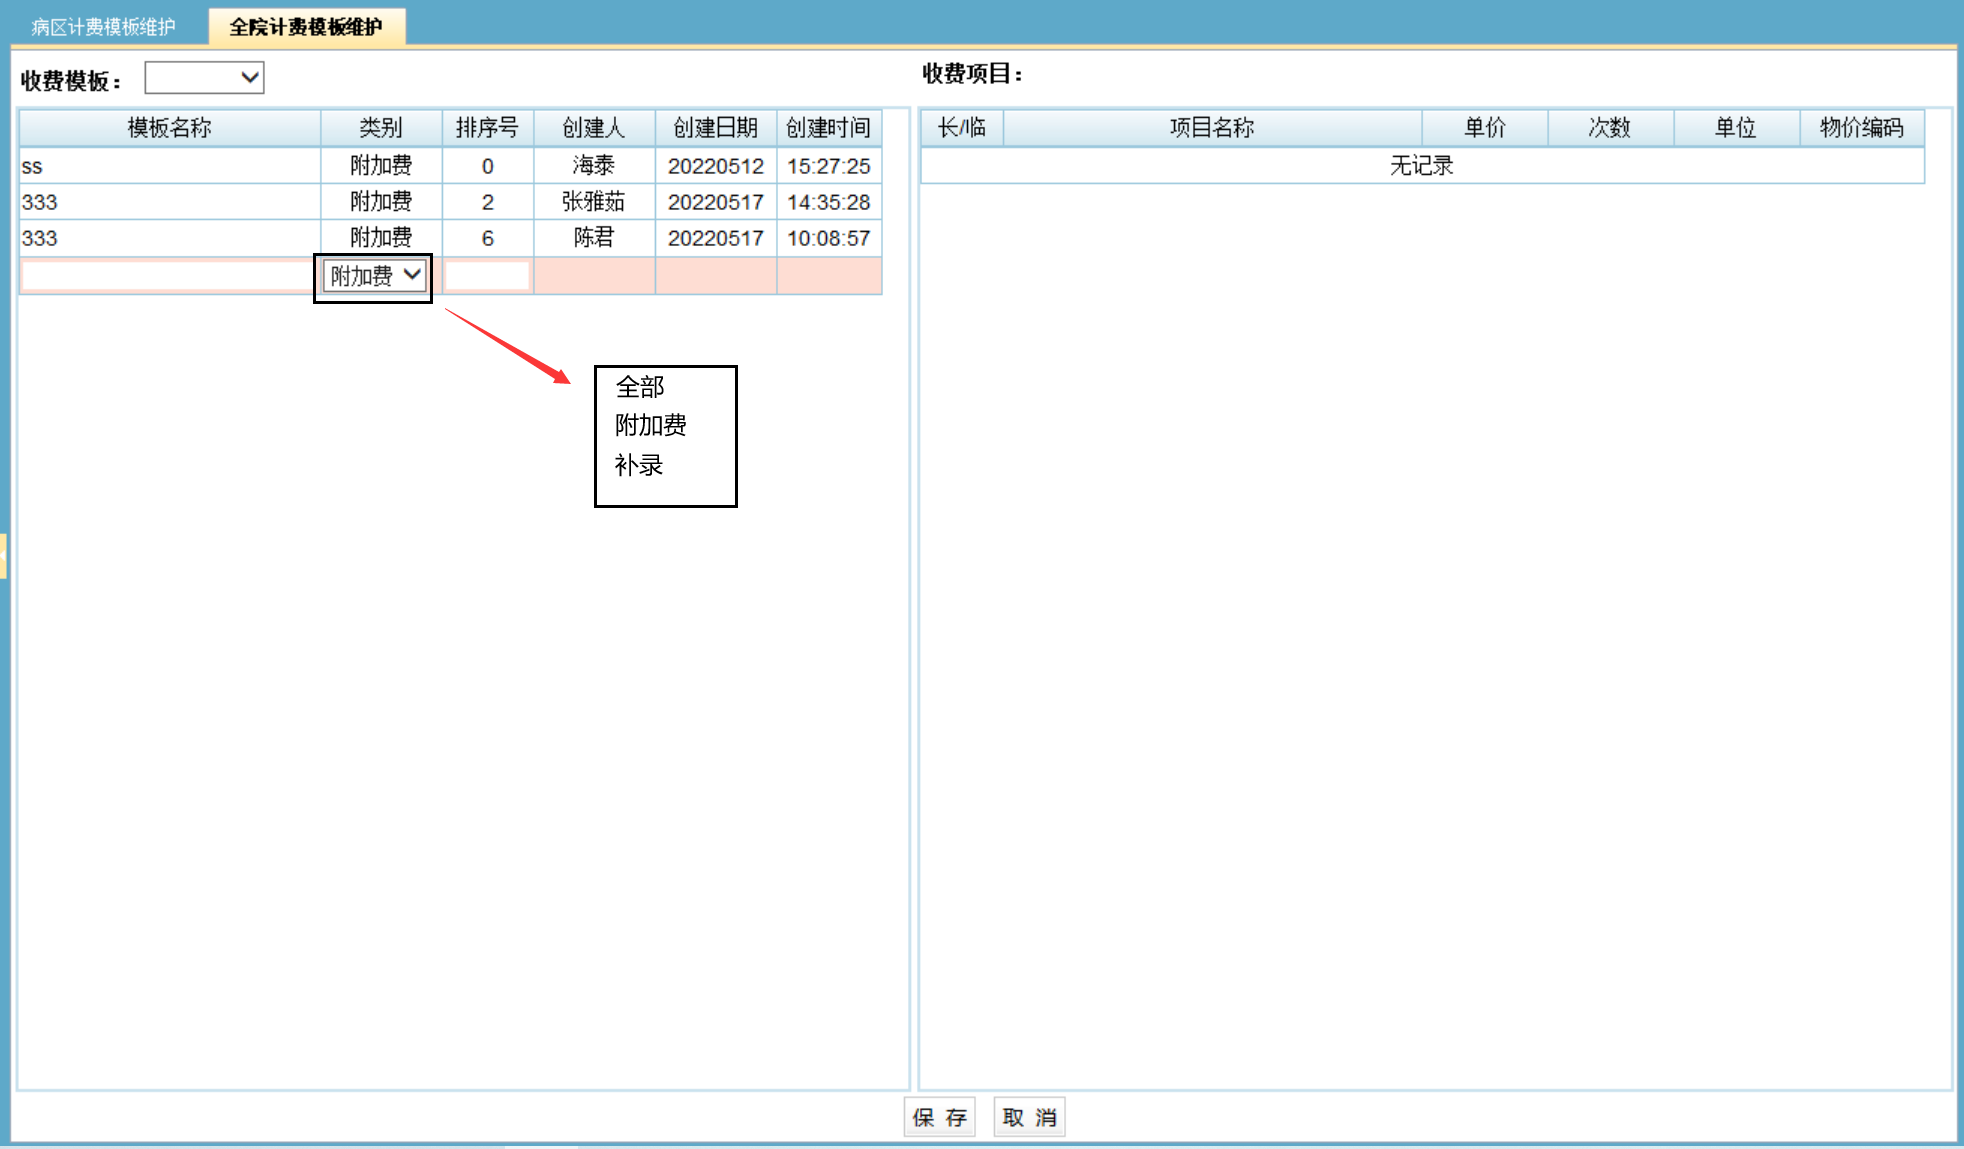
Task: Click the 模板名称 column header
Action: tap(169, 128)
